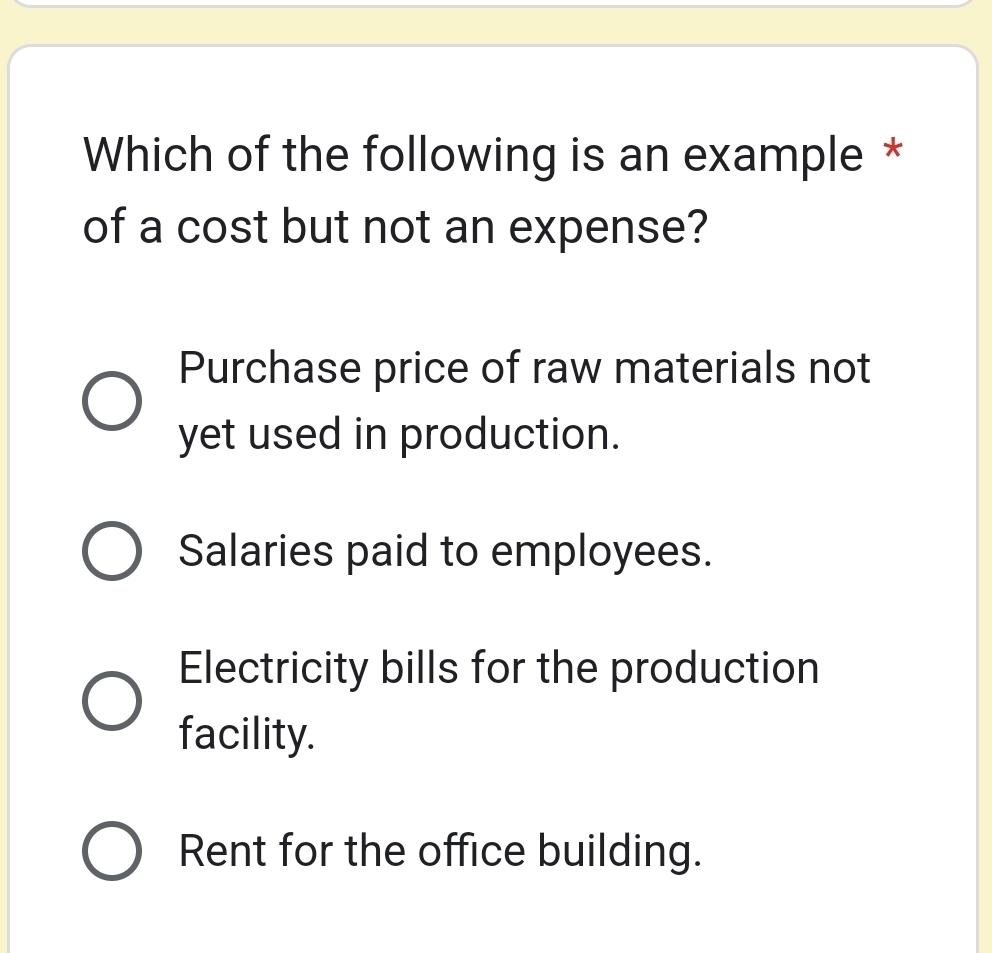
Task: Choose the 'Salaries paid to employees' radio button
Action: 111,552
